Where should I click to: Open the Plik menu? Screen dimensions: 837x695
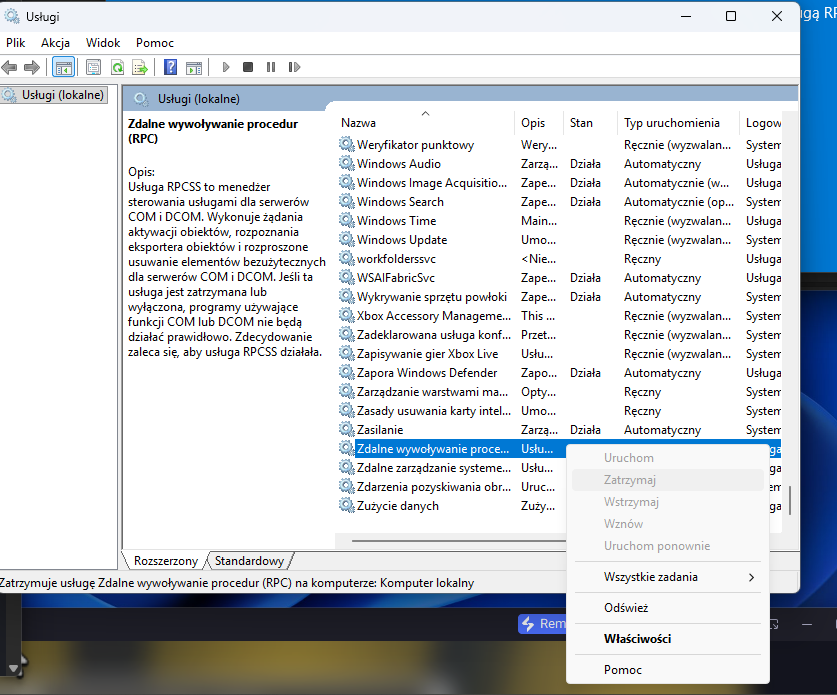(x=15, y=43)
